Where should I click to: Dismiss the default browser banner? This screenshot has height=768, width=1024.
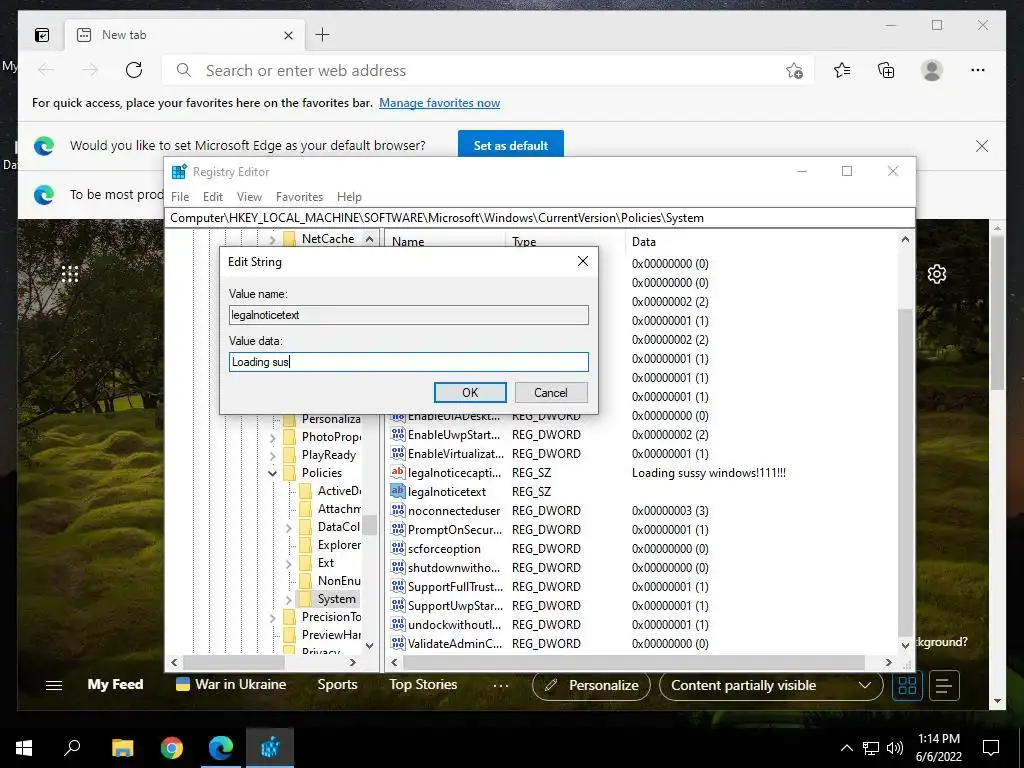pos(982,146)
